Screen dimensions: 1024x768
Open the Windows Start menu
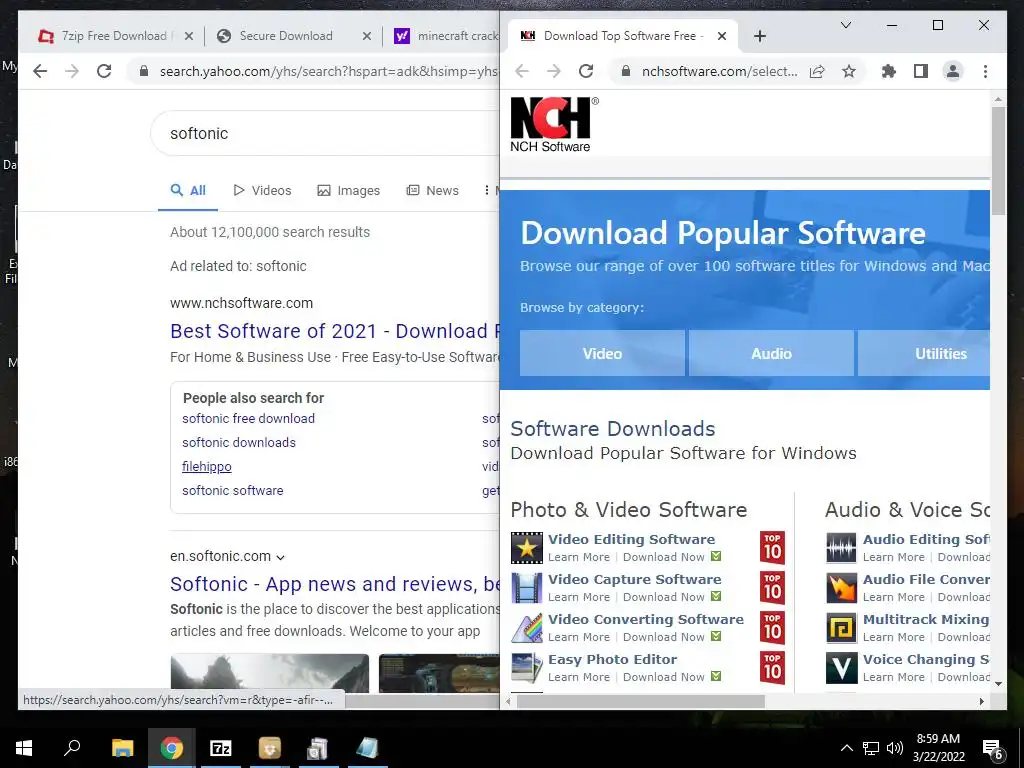pyautogui.click(x=24, y=748)
